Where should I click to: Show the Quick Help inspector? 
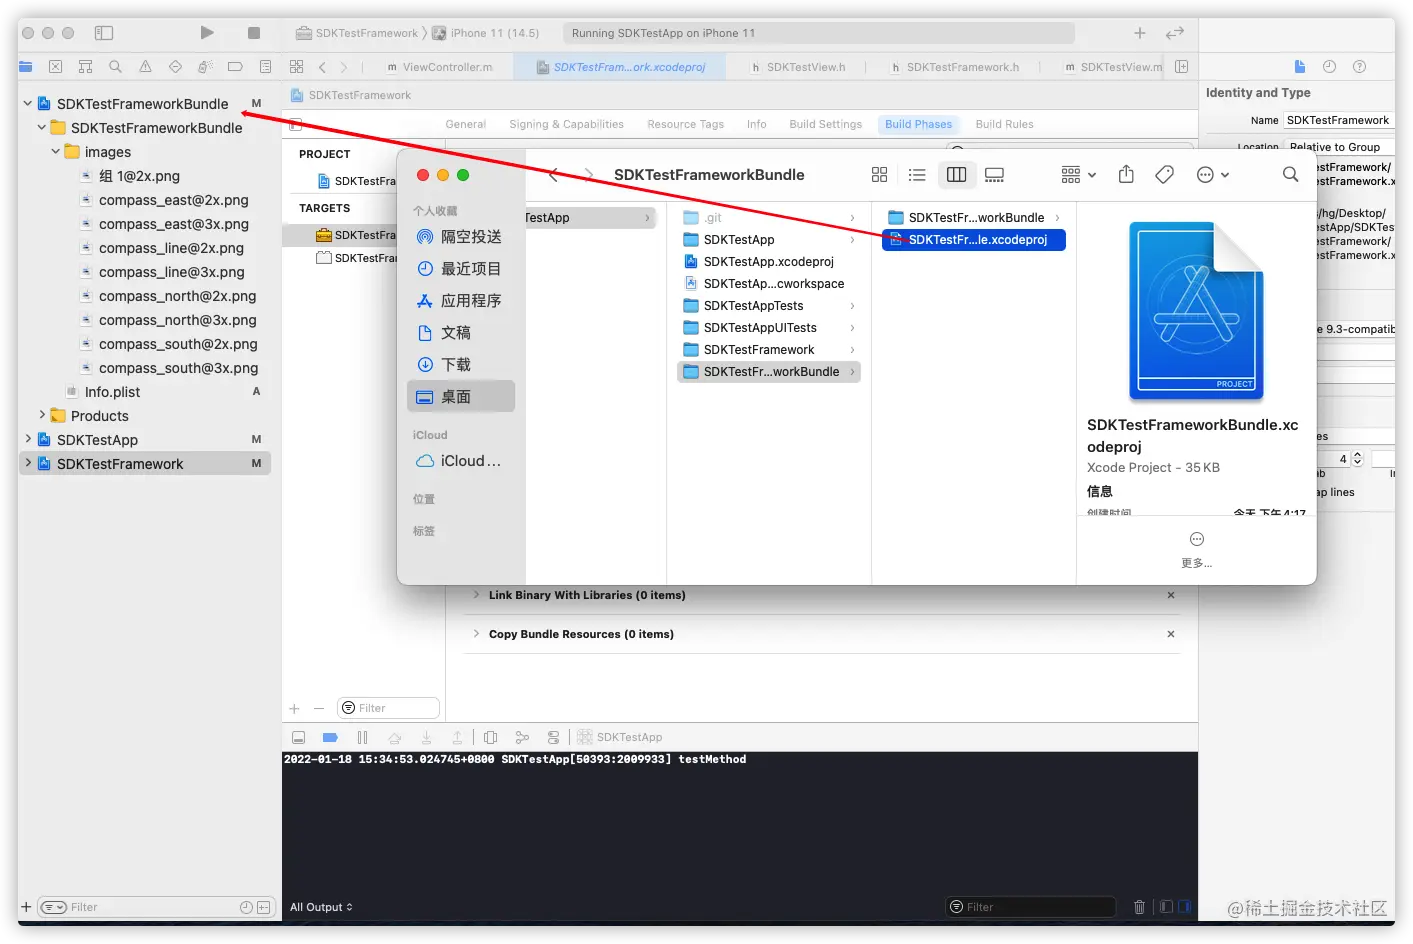1359,67
